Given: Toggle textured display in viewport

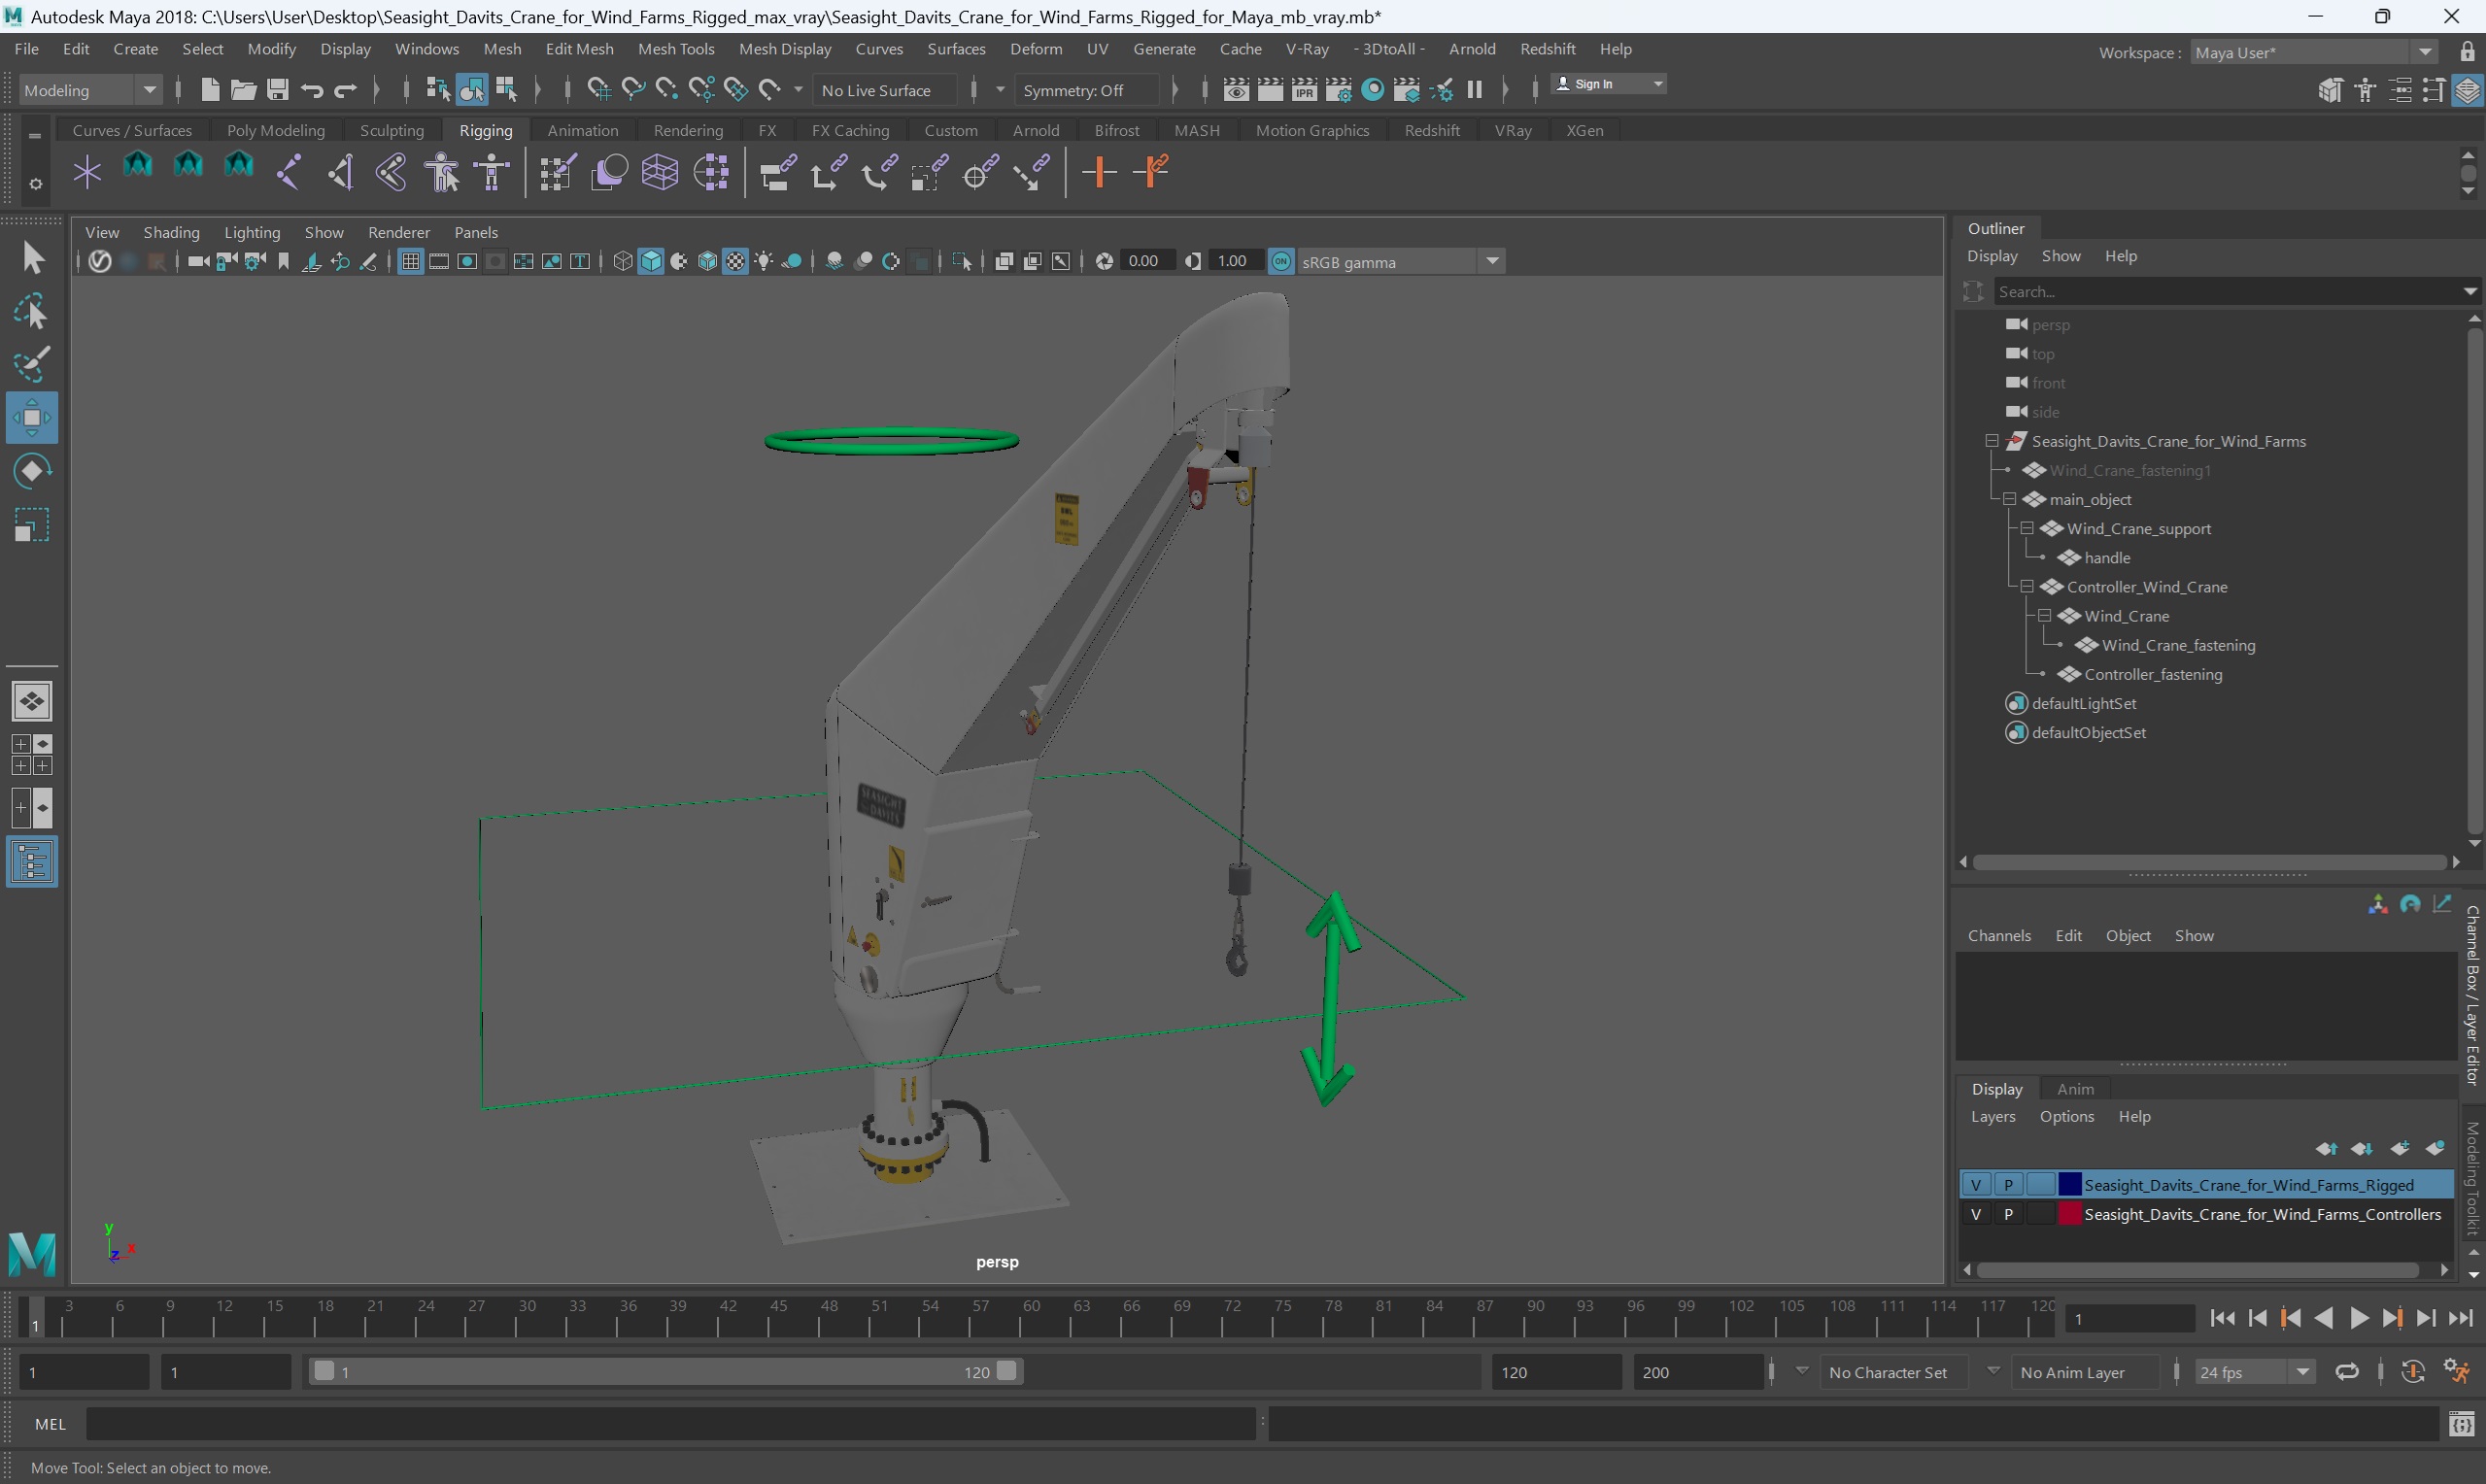Looking at the screenshot, I should 736,262.
